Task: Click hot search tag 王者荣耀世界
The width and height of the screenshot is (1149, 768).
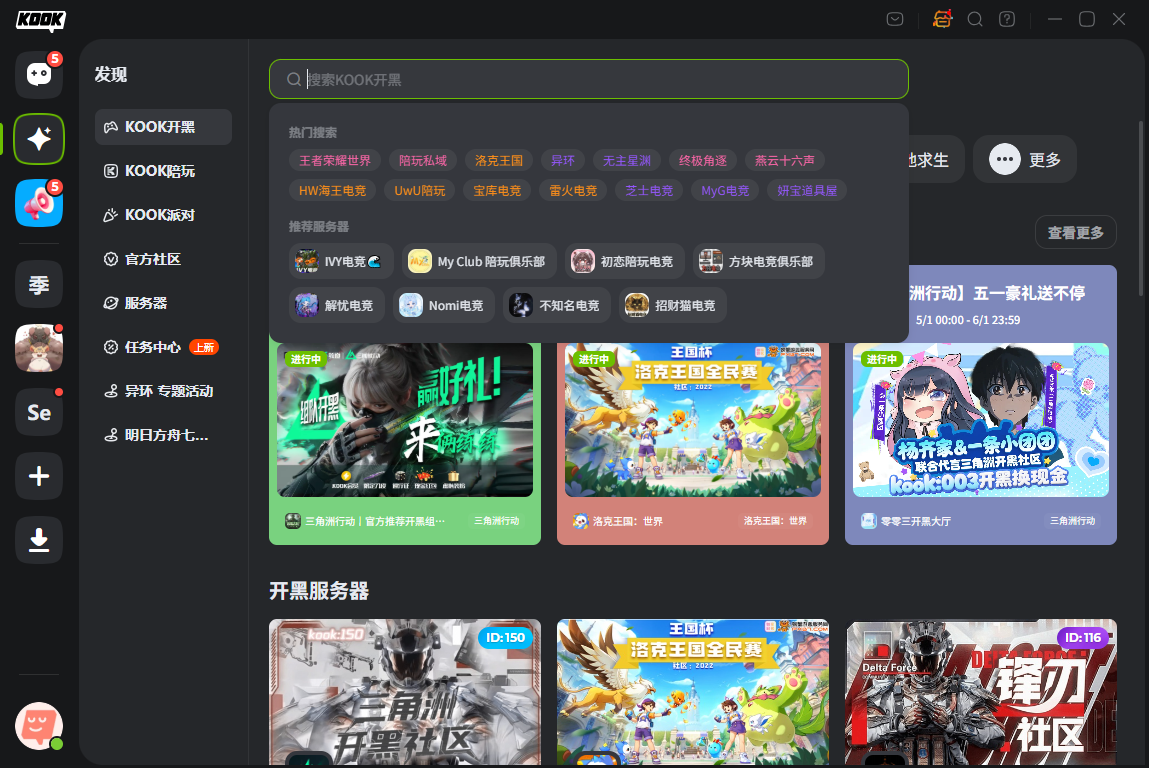Action: (x=335, y=160)
